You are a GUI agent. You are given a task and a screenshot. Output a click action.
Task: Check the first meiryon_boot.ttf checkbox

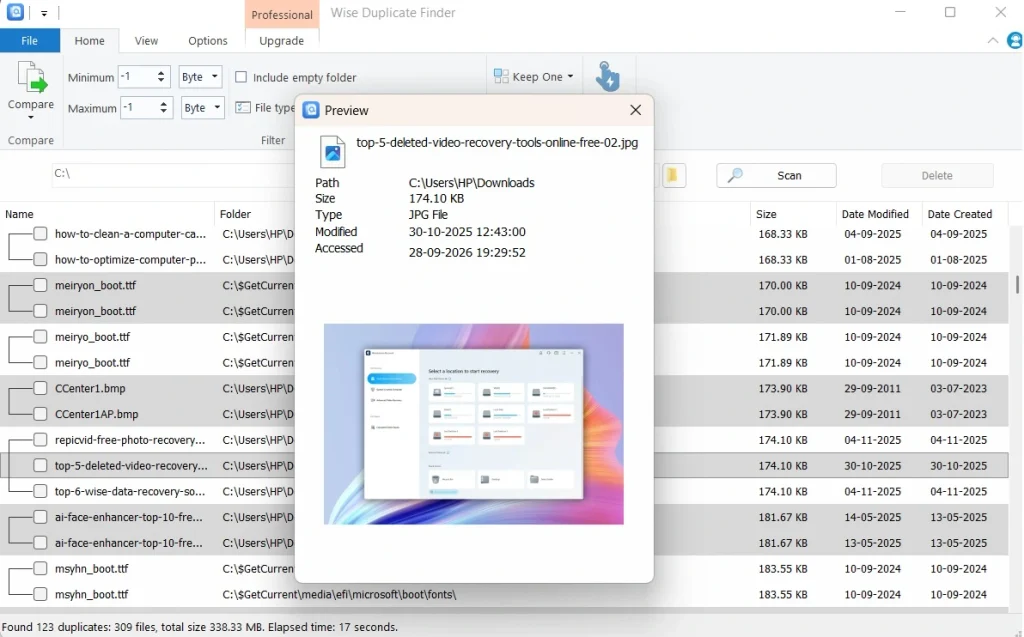tap(40, 285)
